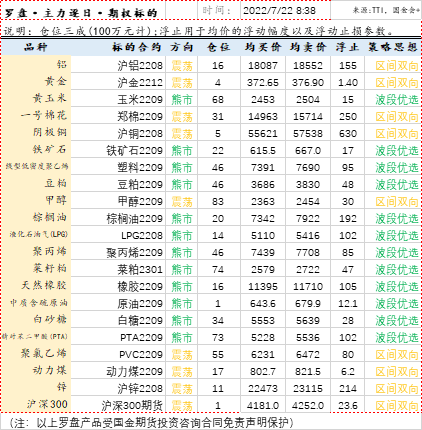Click the position value 68 for 玉米2209
This screenshot has height=430, width=422.
pos(218,100)
